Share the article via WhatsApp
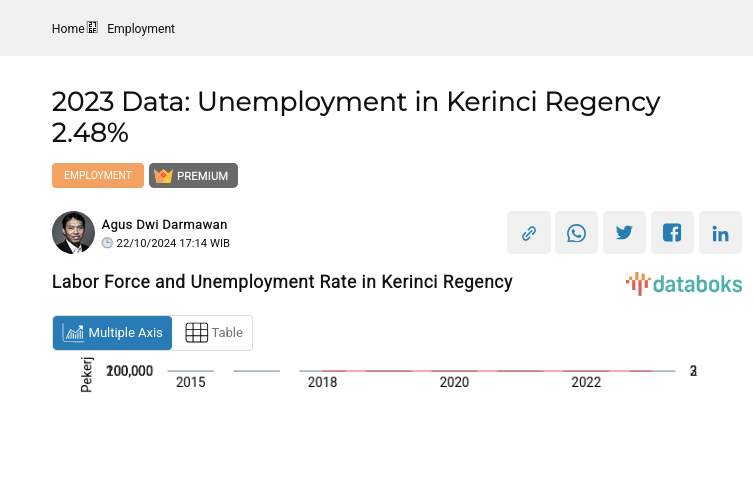The height and width of the screenshot is (498, 753). click(576, 233)
